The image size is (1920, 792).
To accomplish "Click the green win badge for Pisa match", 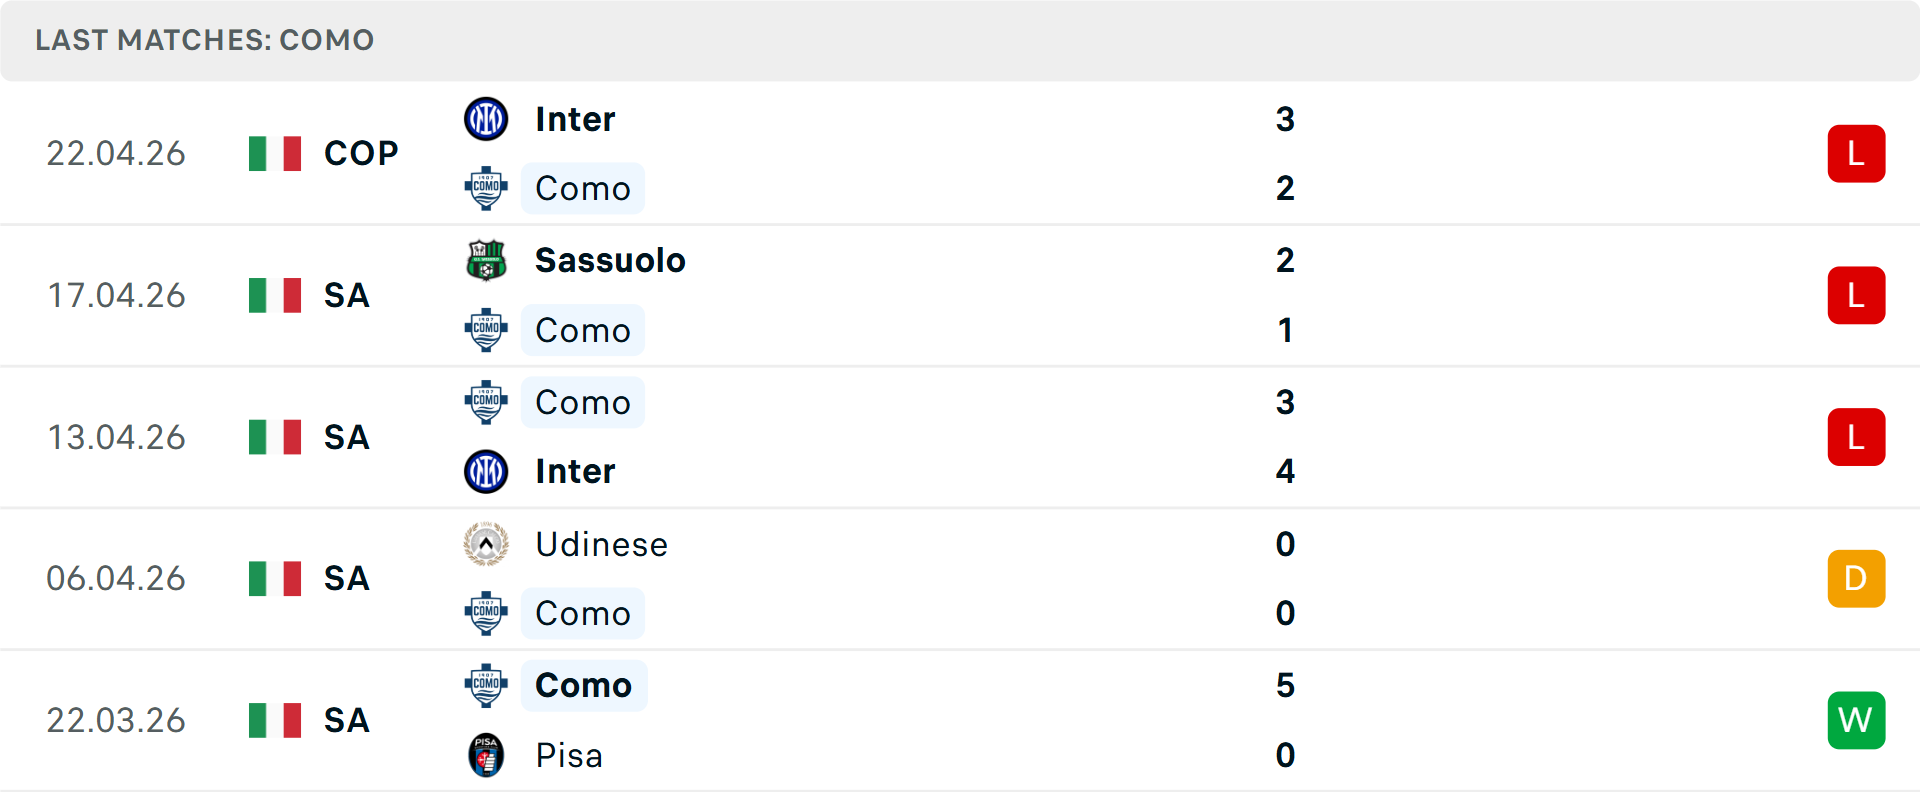I will pos(1856,720).
